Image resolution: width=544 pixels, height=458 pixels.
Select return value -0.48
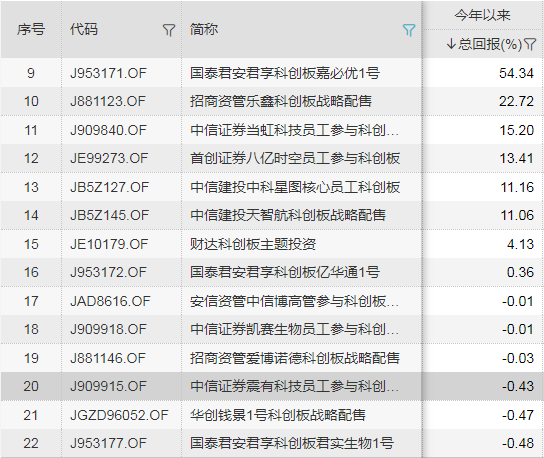coord(518,443)
